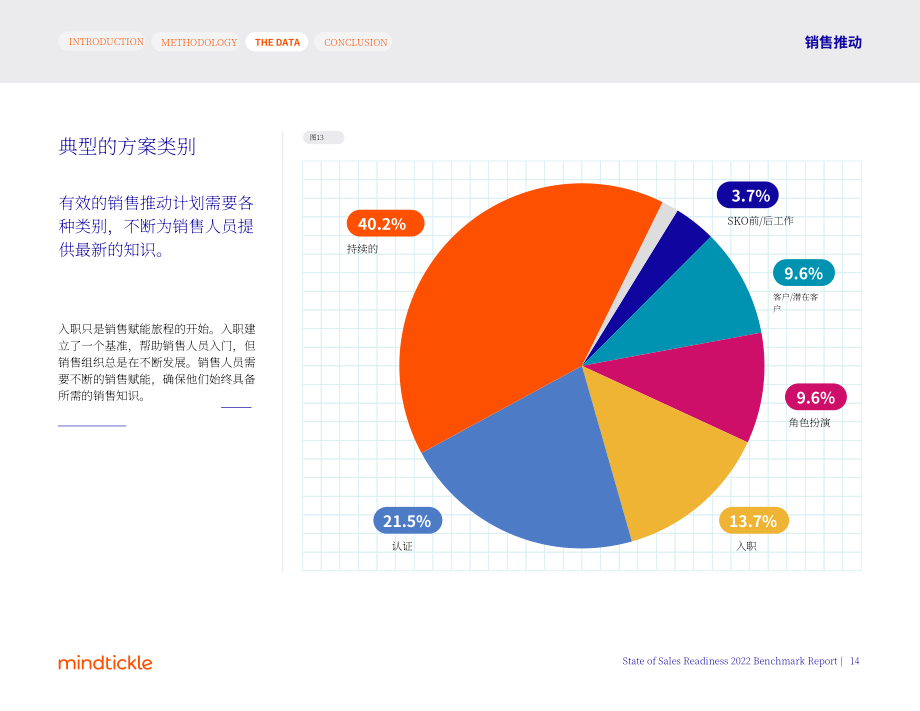Click the SKO前/后工作 label
The height and width of the screenshot is (711, 920).
(x=760, y=221)
